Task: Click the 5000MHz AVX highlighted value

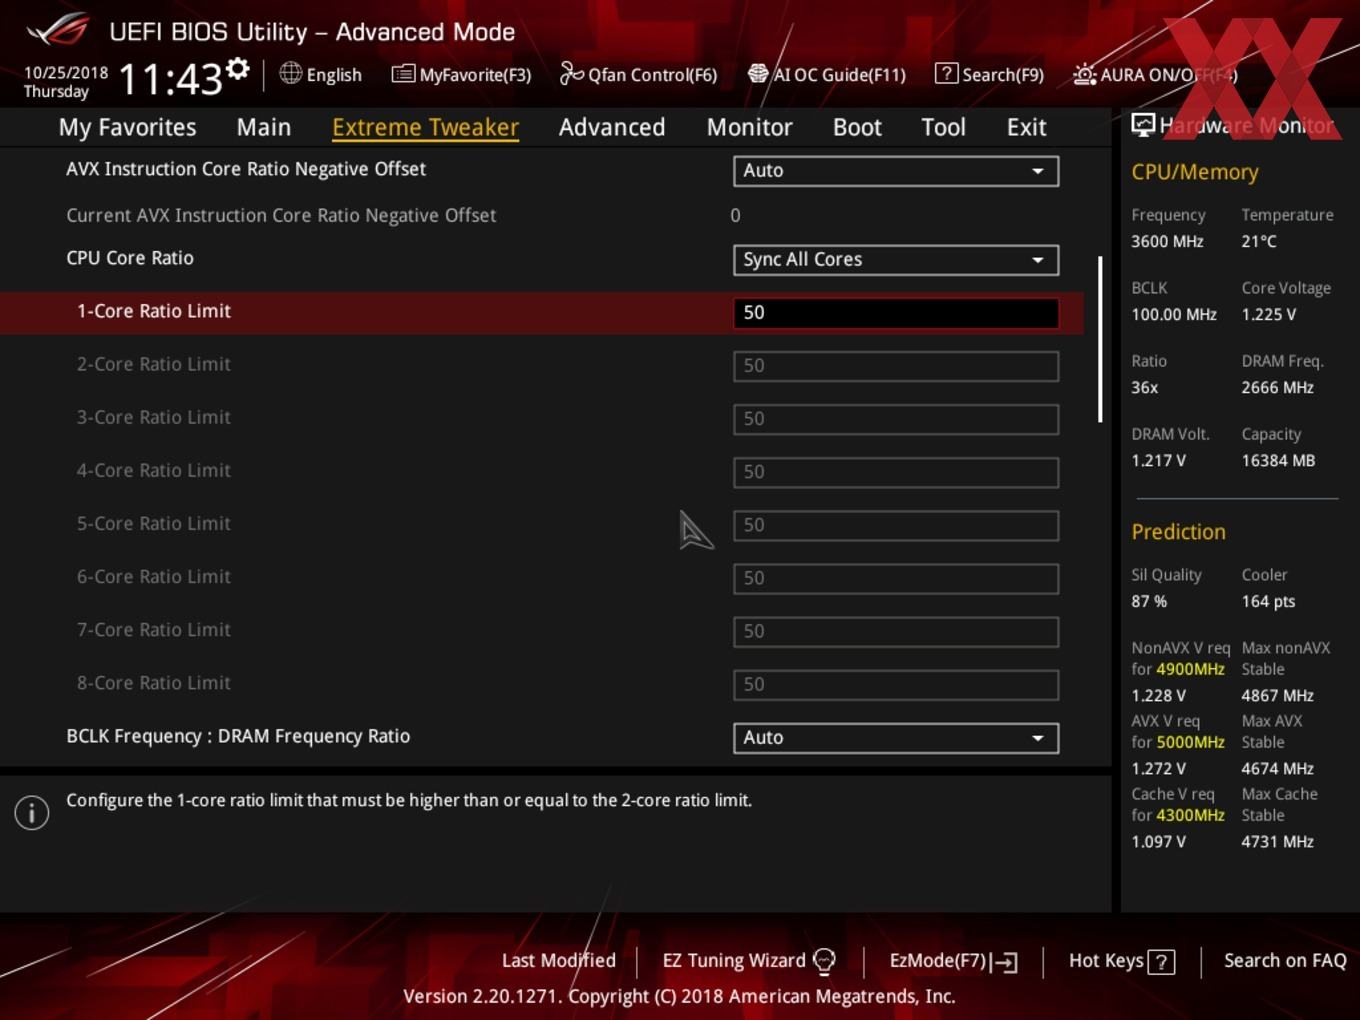Action: pyautogui.click(x=1190, y=742)
